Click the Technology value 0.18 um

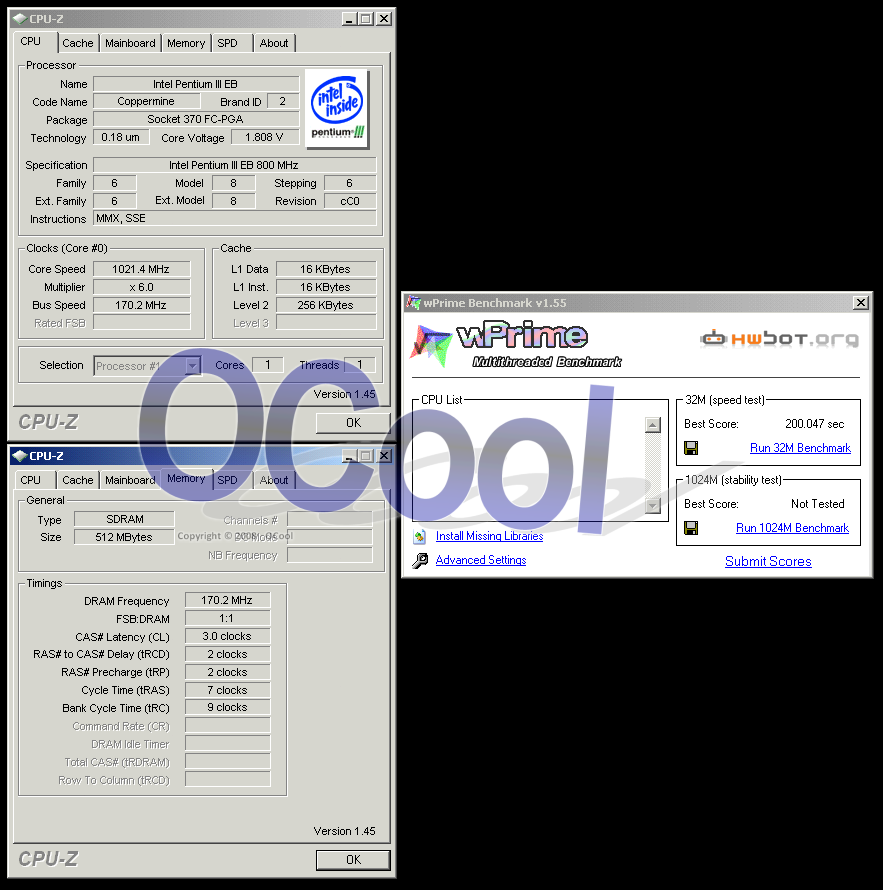point(121,137)
